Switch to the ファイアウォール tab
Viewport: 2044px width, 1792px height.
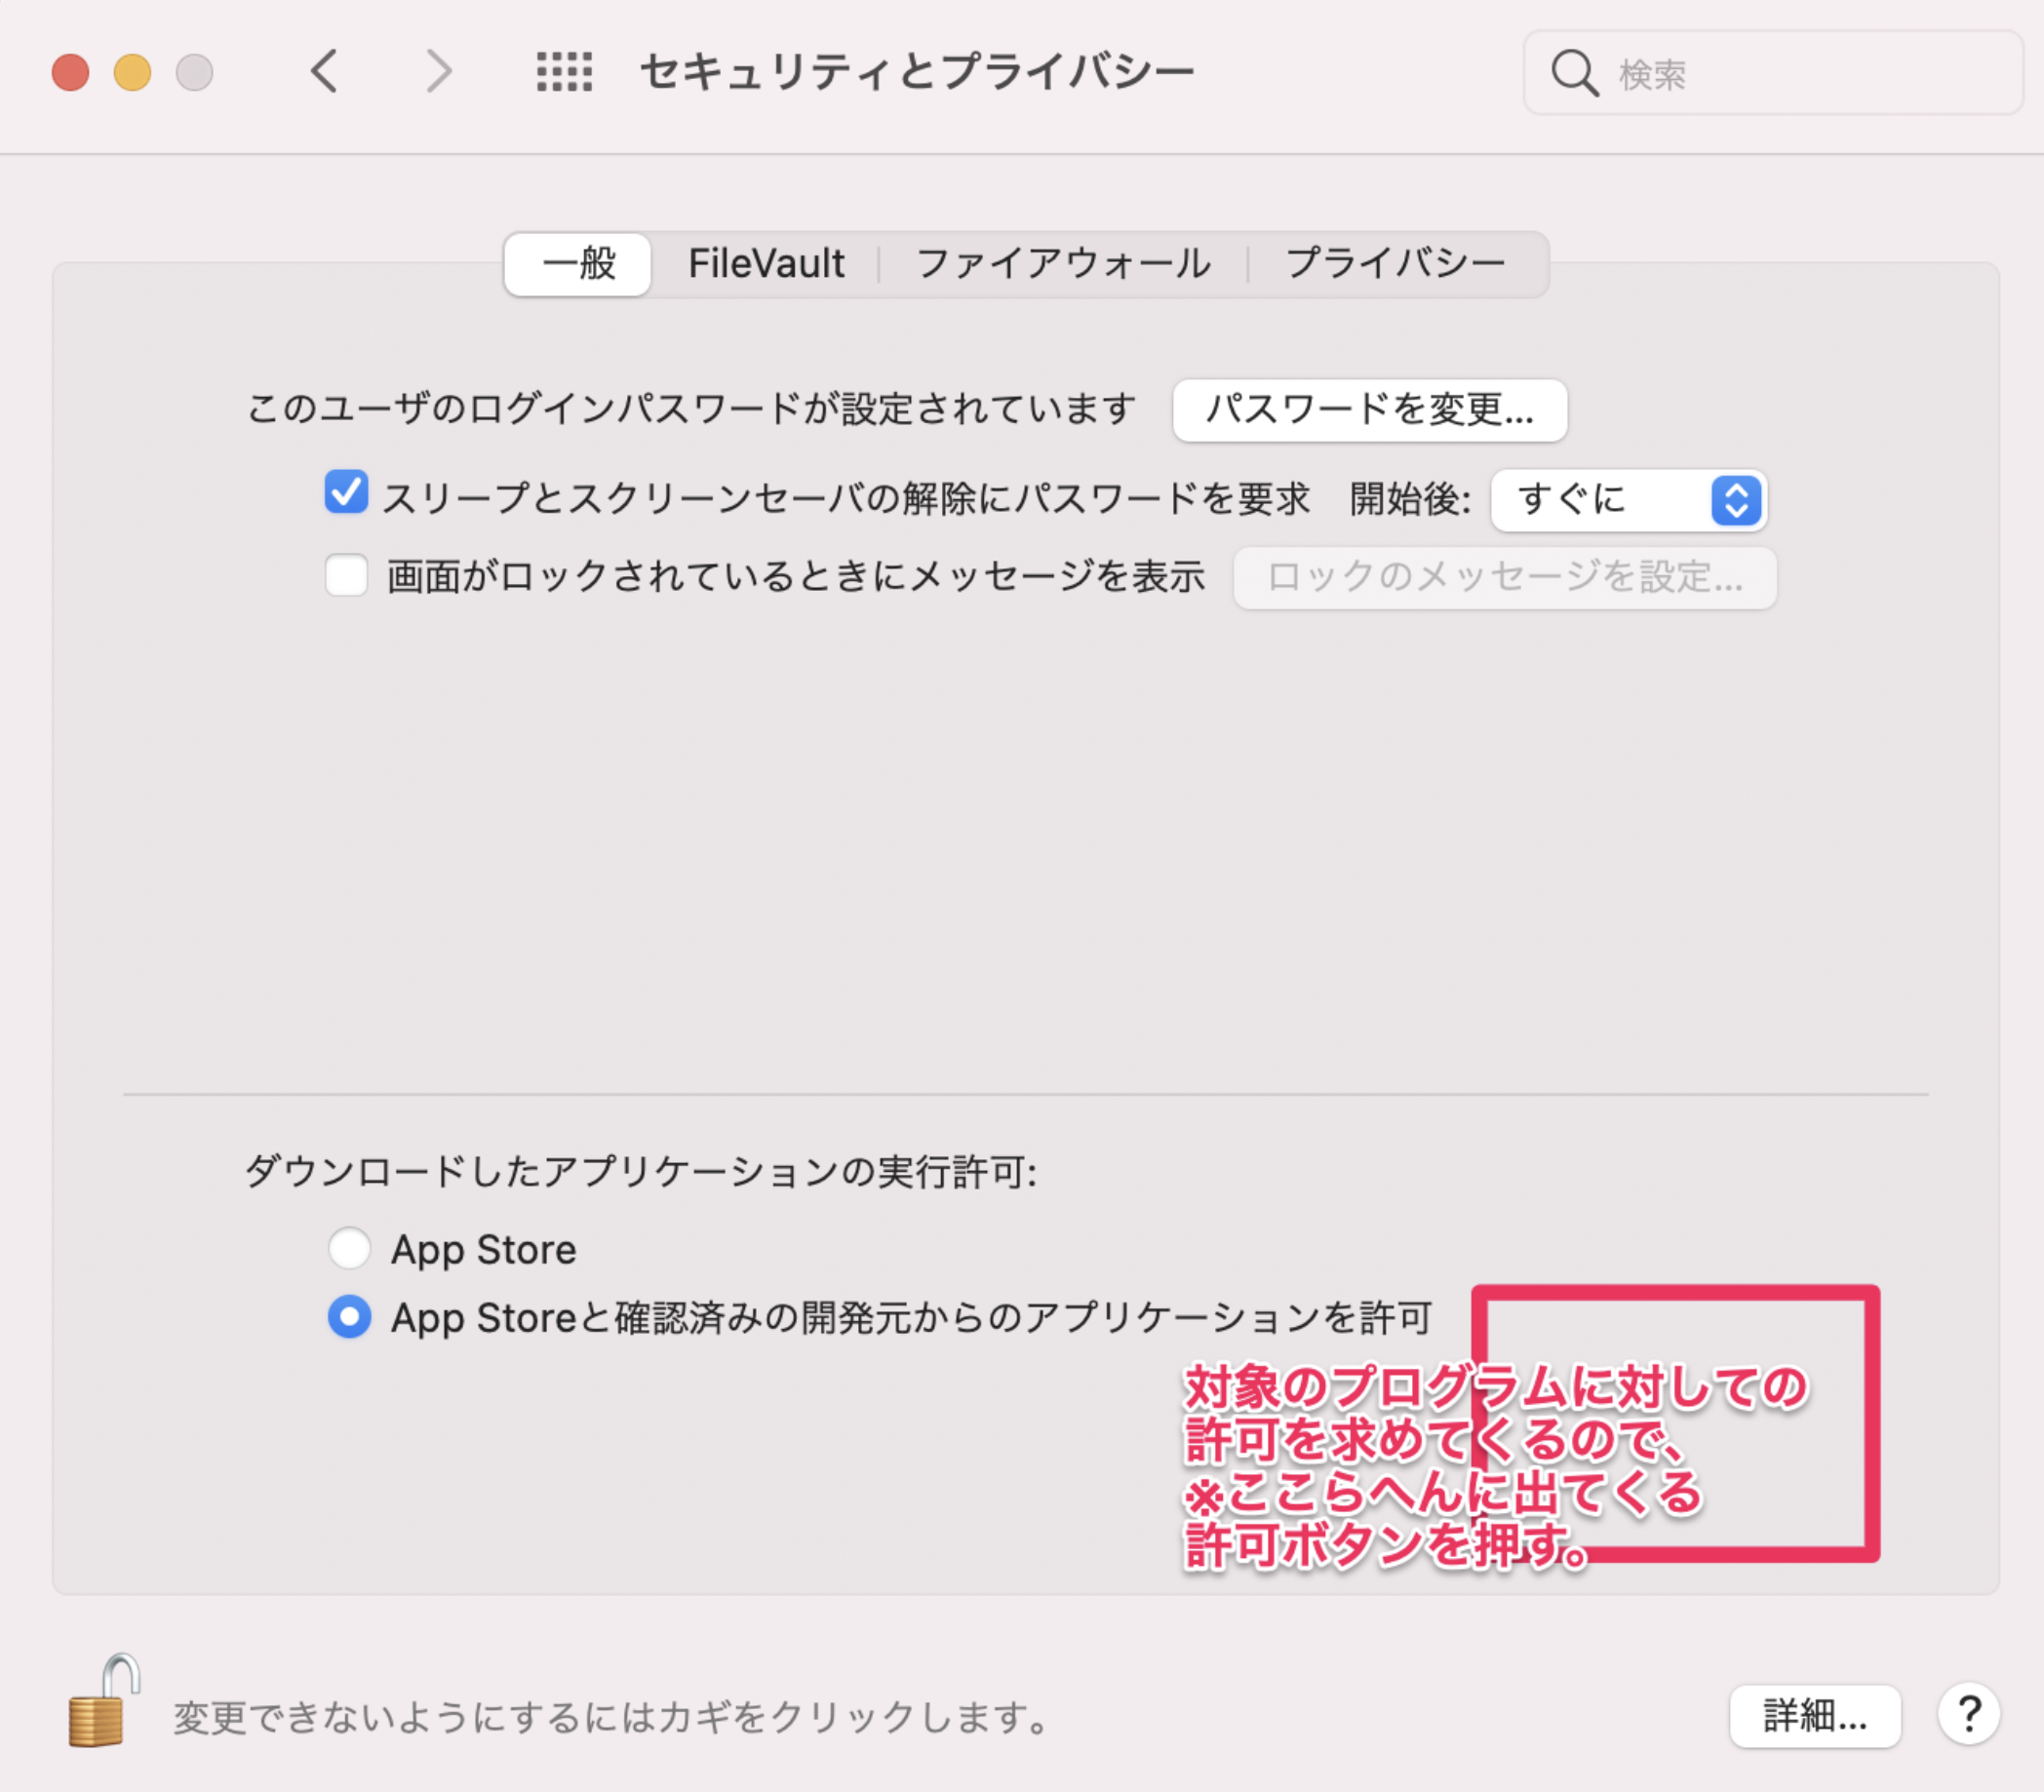click(1063, 264)
